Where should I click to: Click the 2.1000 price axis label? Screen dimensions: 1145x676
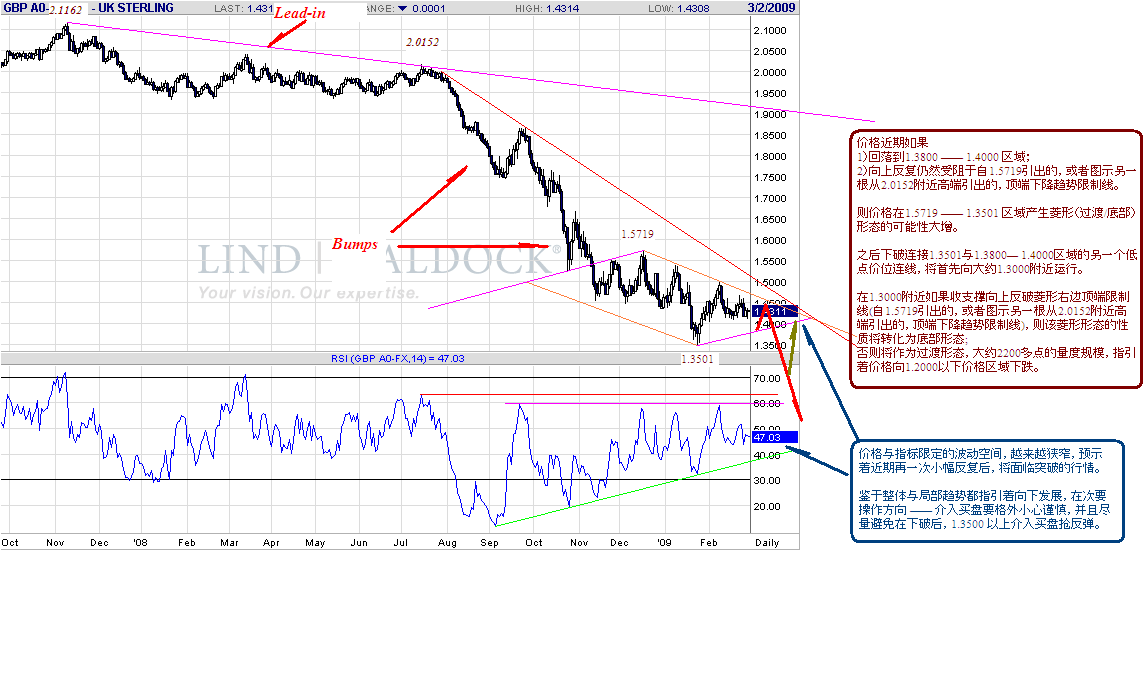770,31
